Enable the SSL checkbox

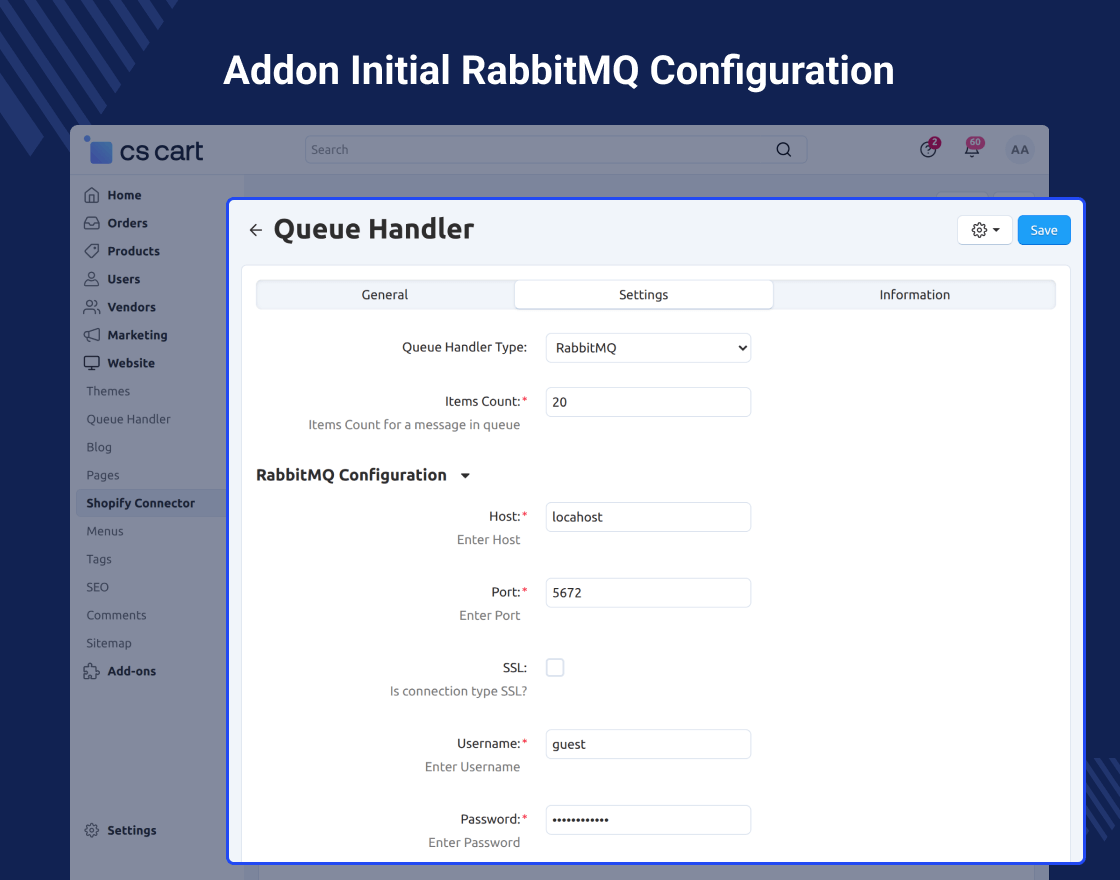[x=555, y=667]
